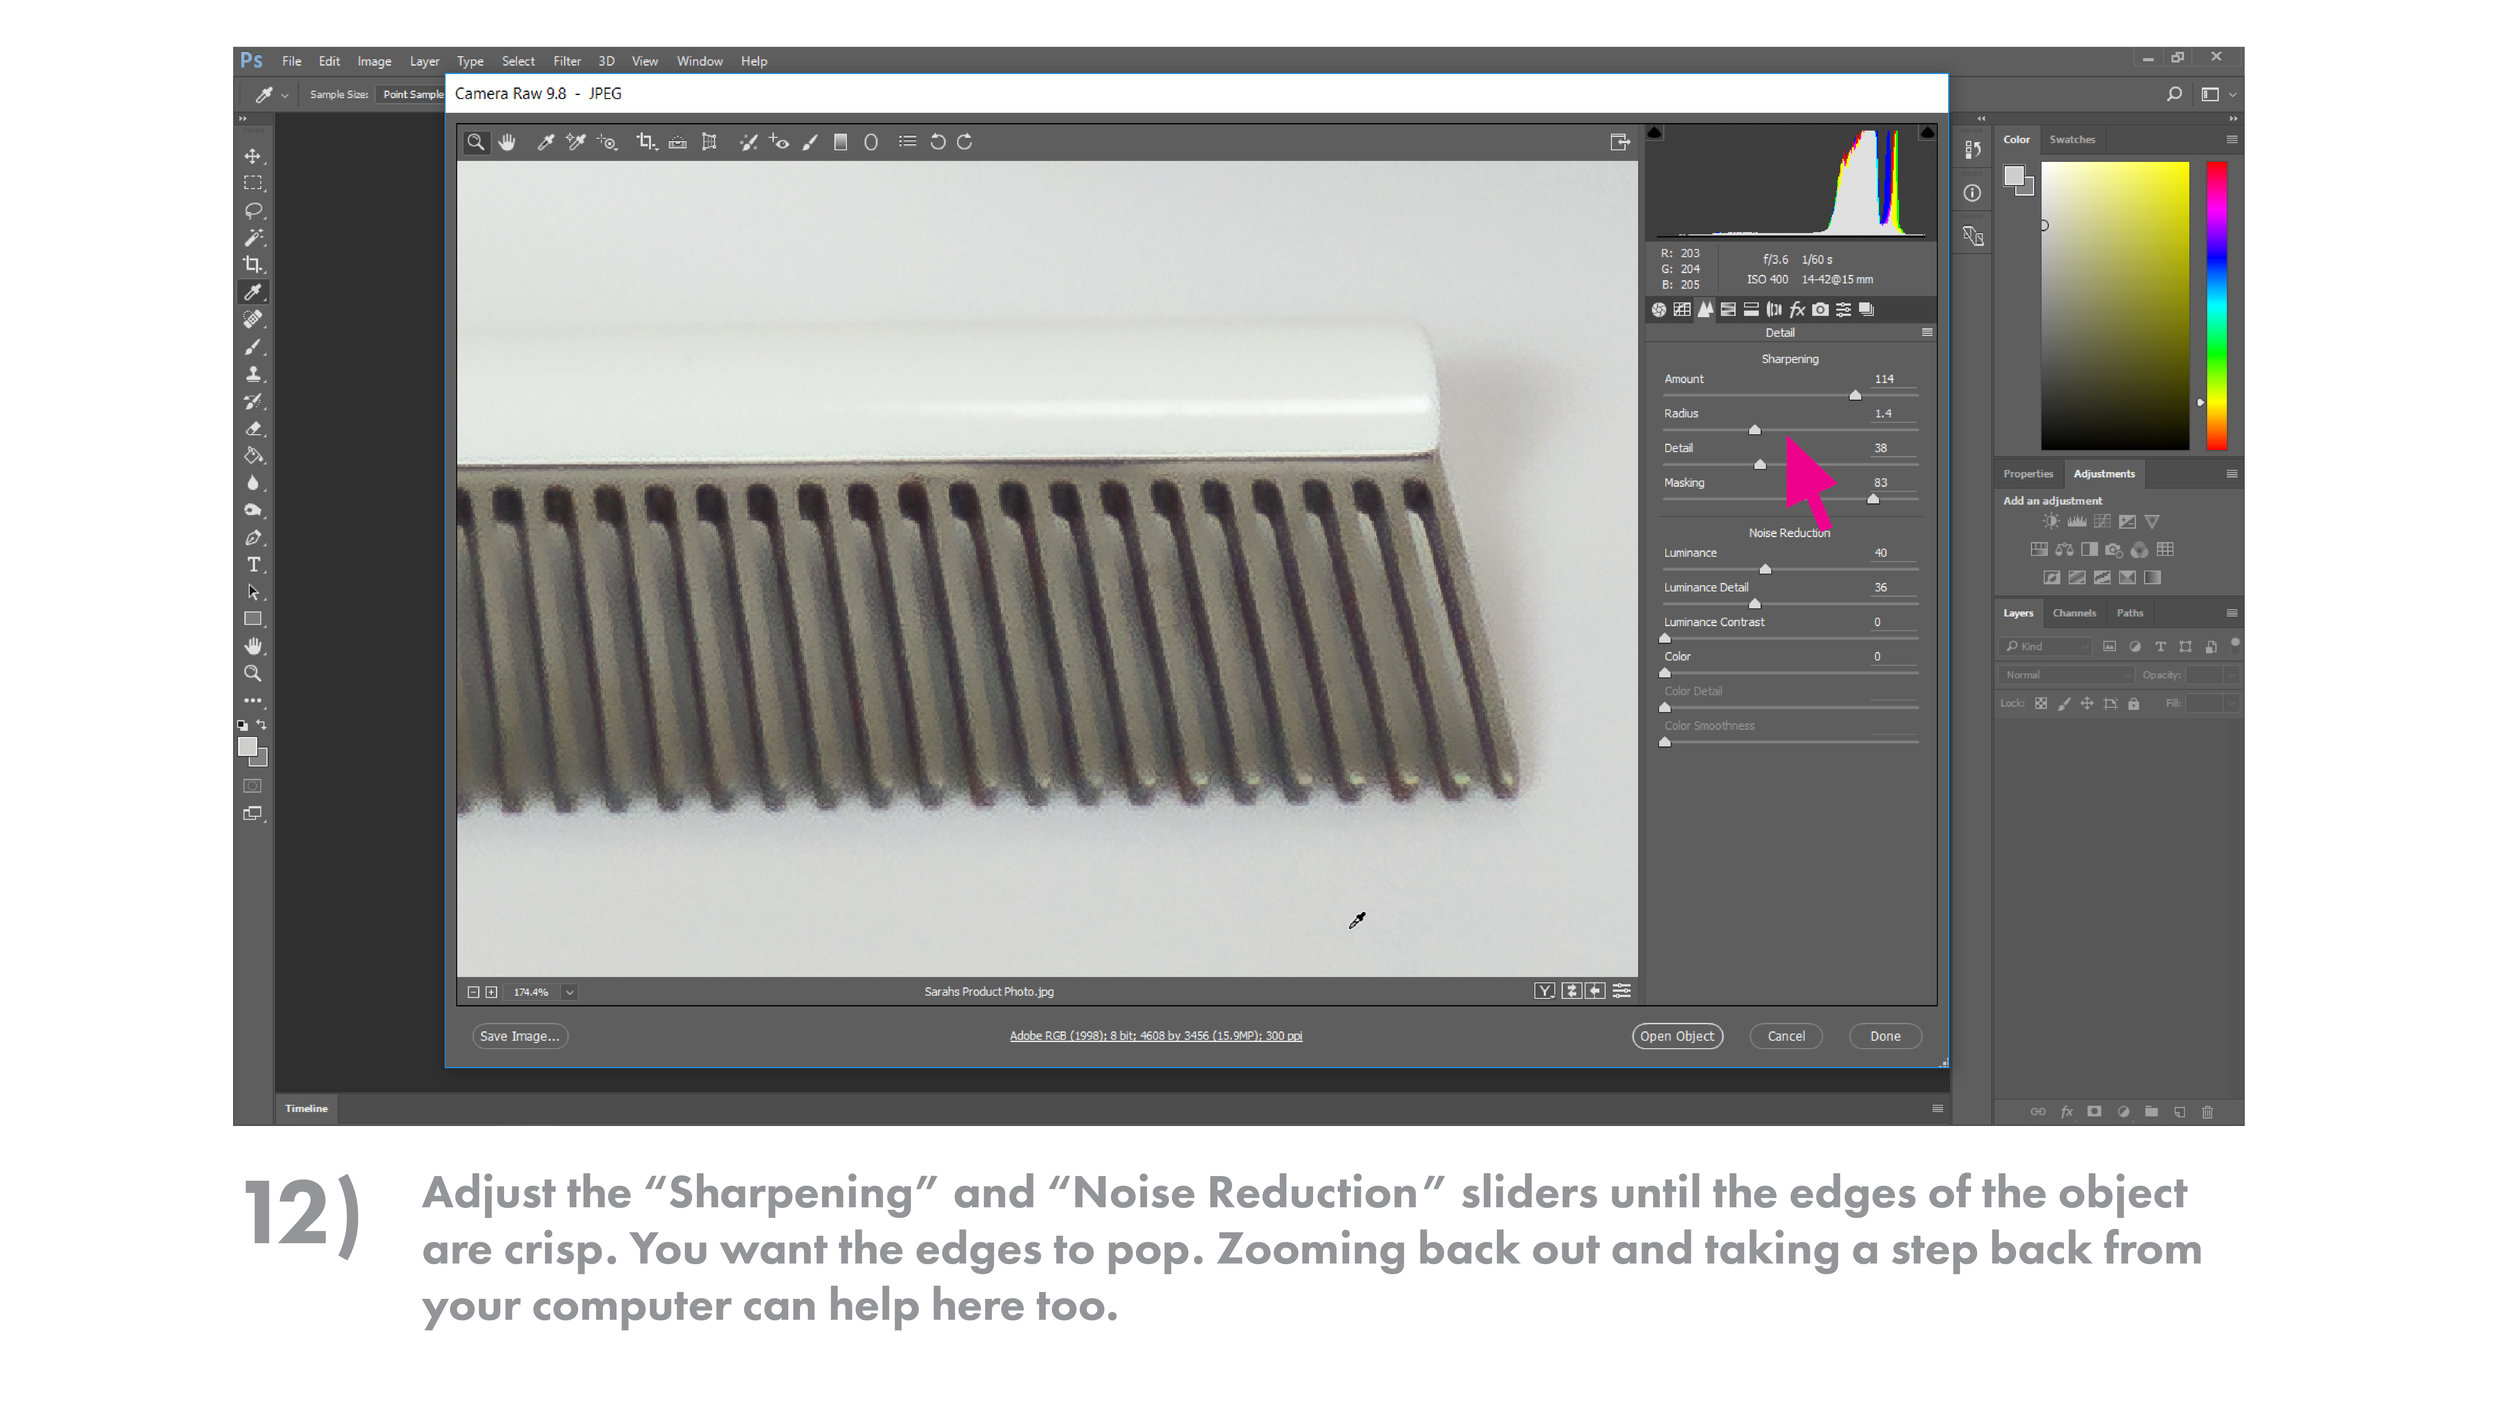Click the Done button

(x=1885, y=1036)
